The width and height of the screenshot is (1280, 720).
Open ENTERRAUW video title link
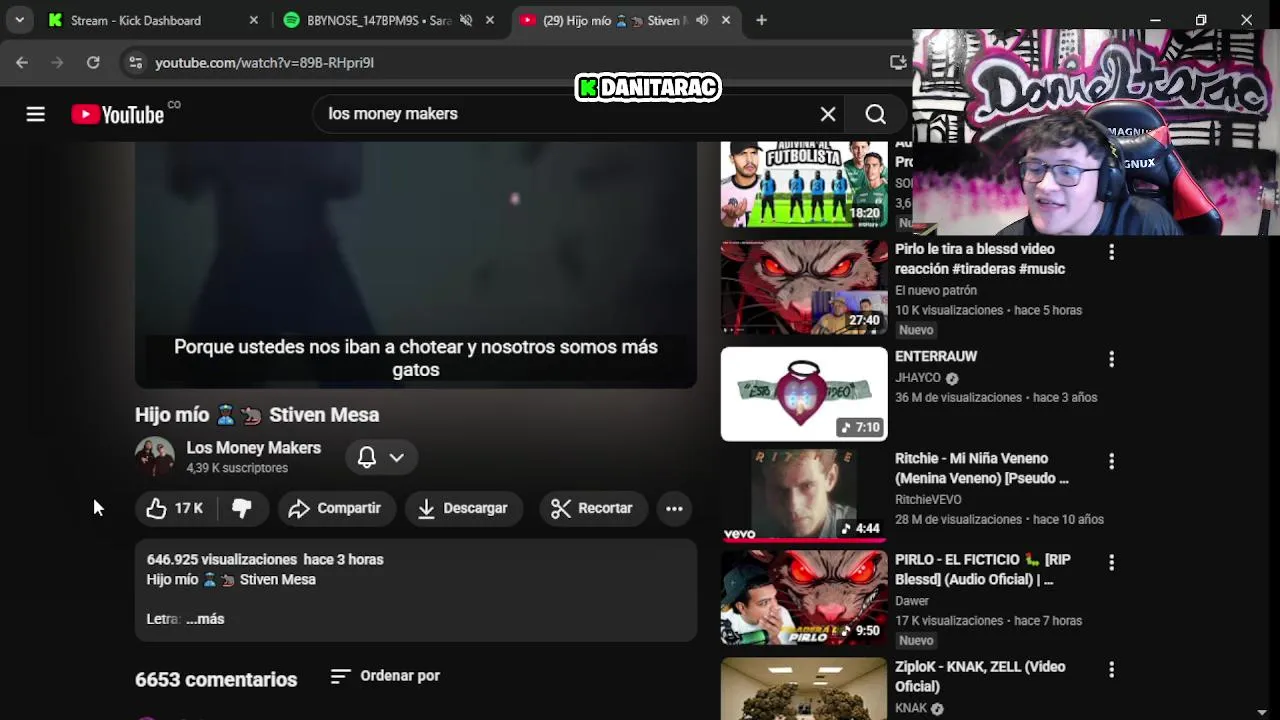click(936, 356)
